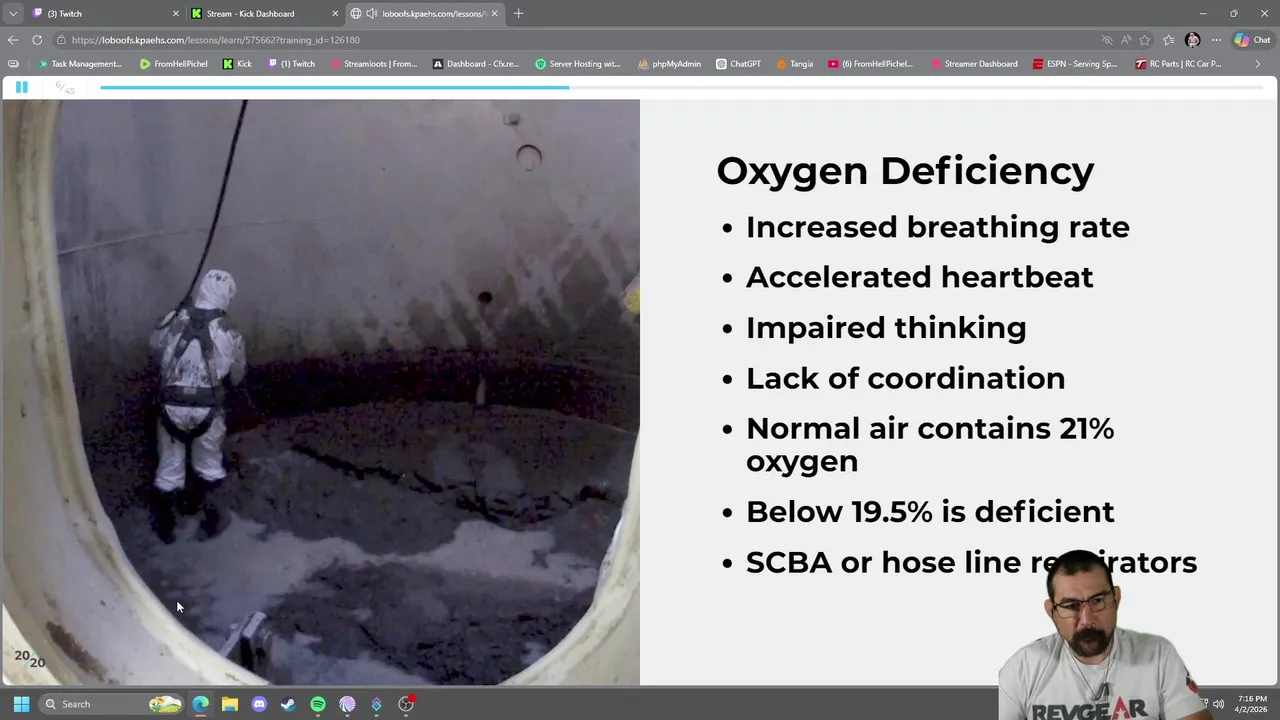Viewport: 1280px width, 720px height.
Task: Open Microsoft Edge from taskbar
Action: point(200,704)
